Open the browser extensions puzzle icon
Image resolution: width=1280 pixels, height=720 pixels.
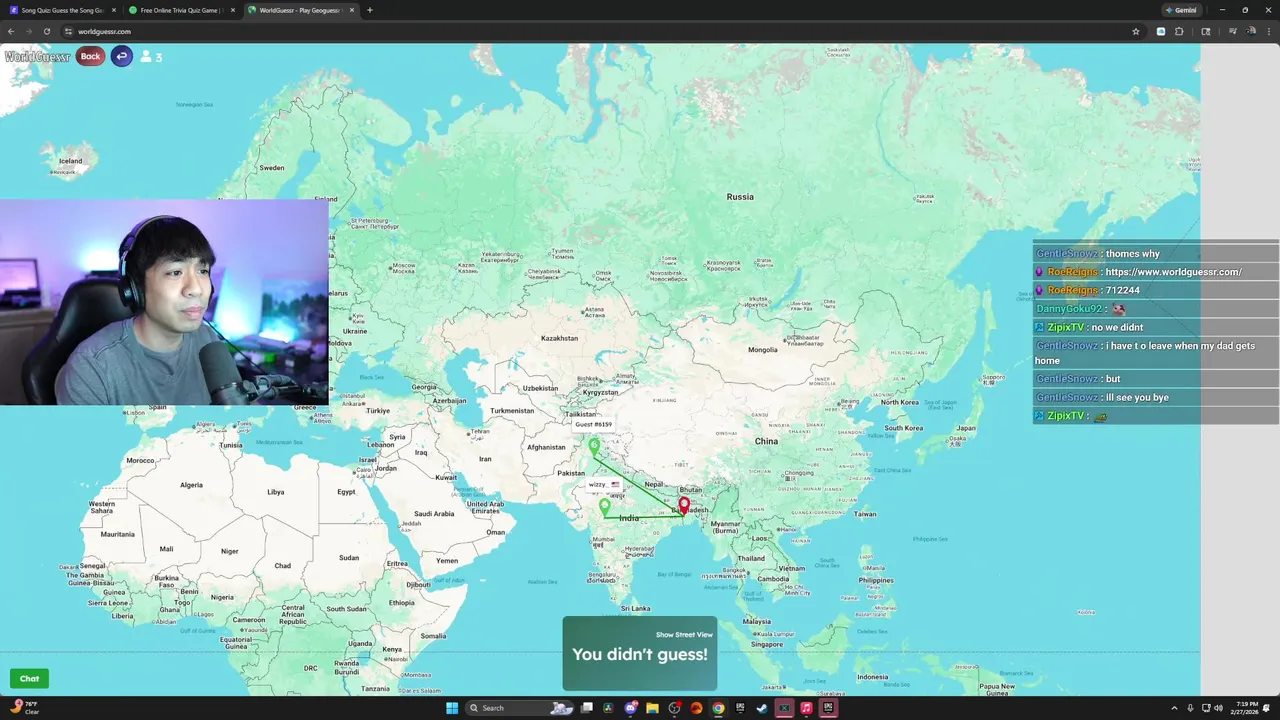1179,31
